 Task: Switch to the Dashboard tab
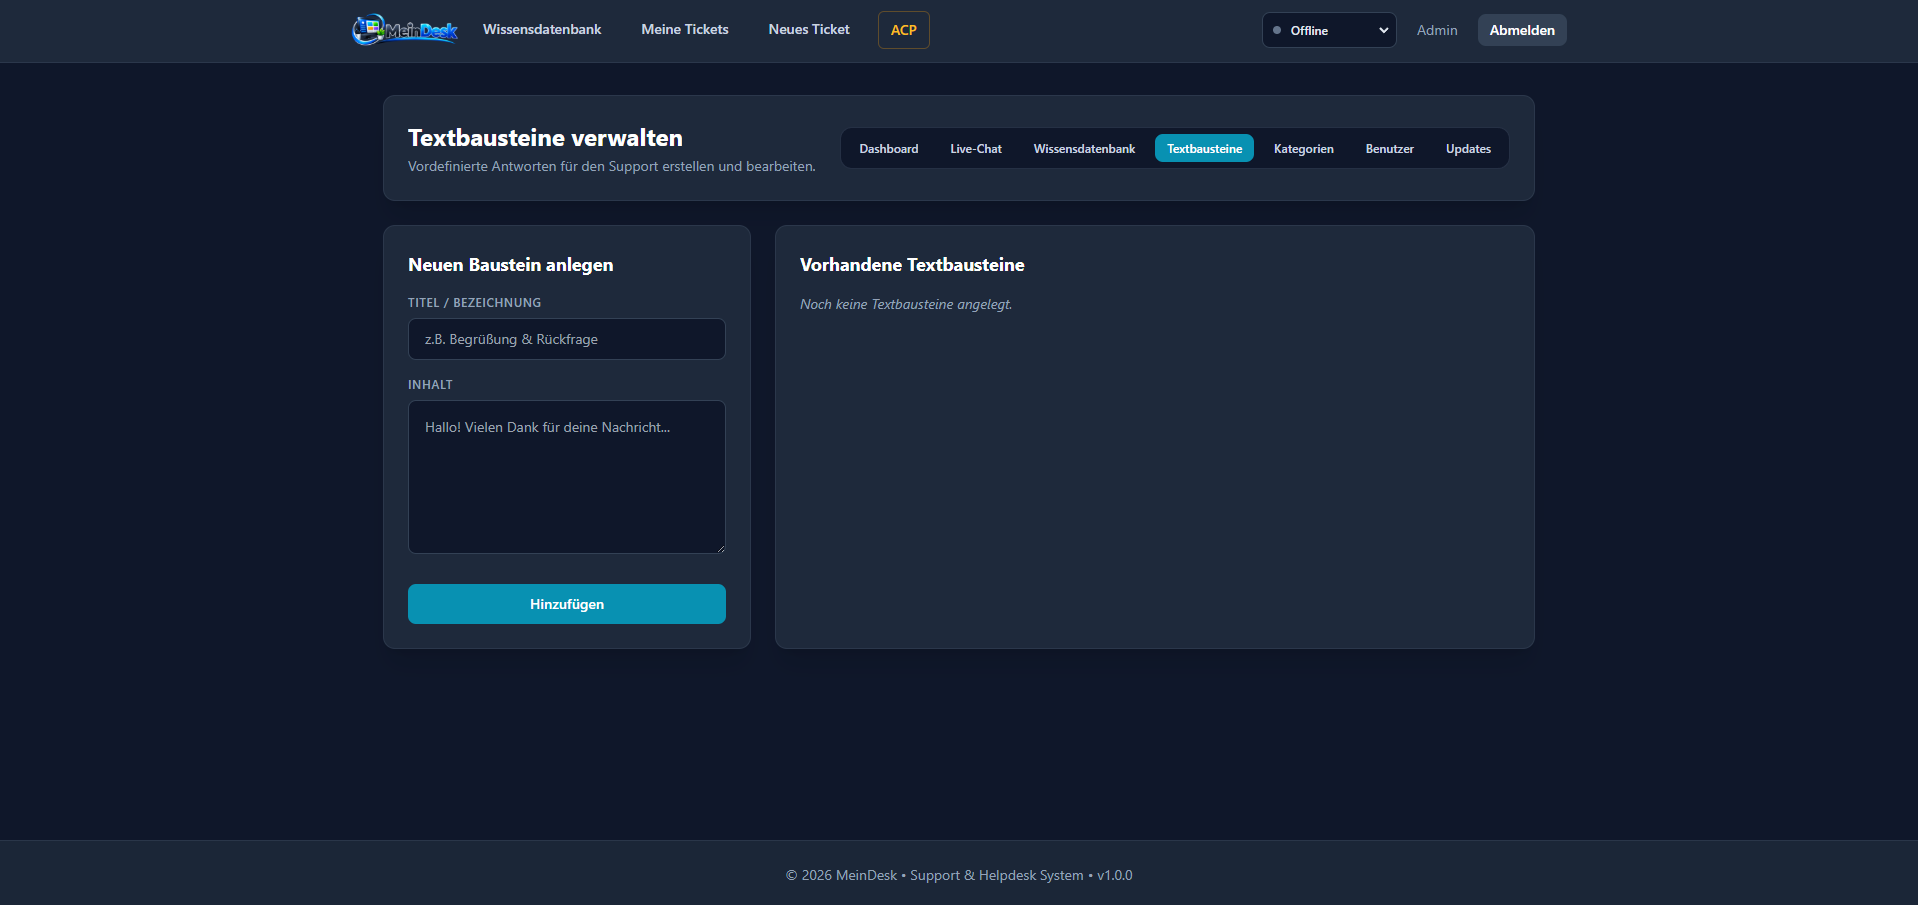pos(889,148)
